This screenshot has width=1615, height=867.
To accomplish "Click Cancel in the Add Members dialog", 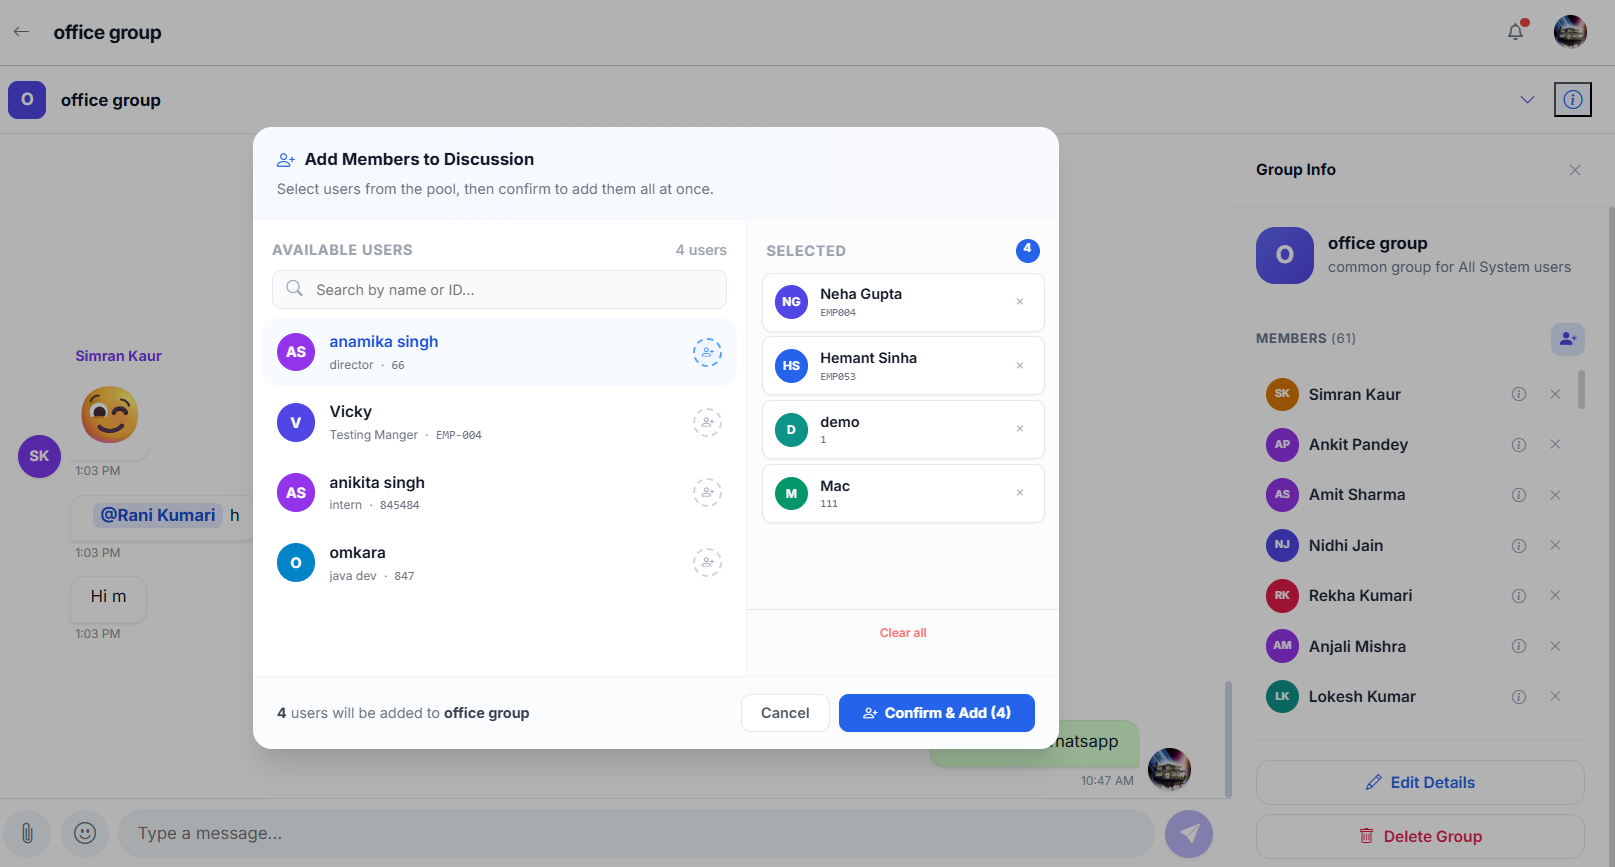I will tap(785, 713).
